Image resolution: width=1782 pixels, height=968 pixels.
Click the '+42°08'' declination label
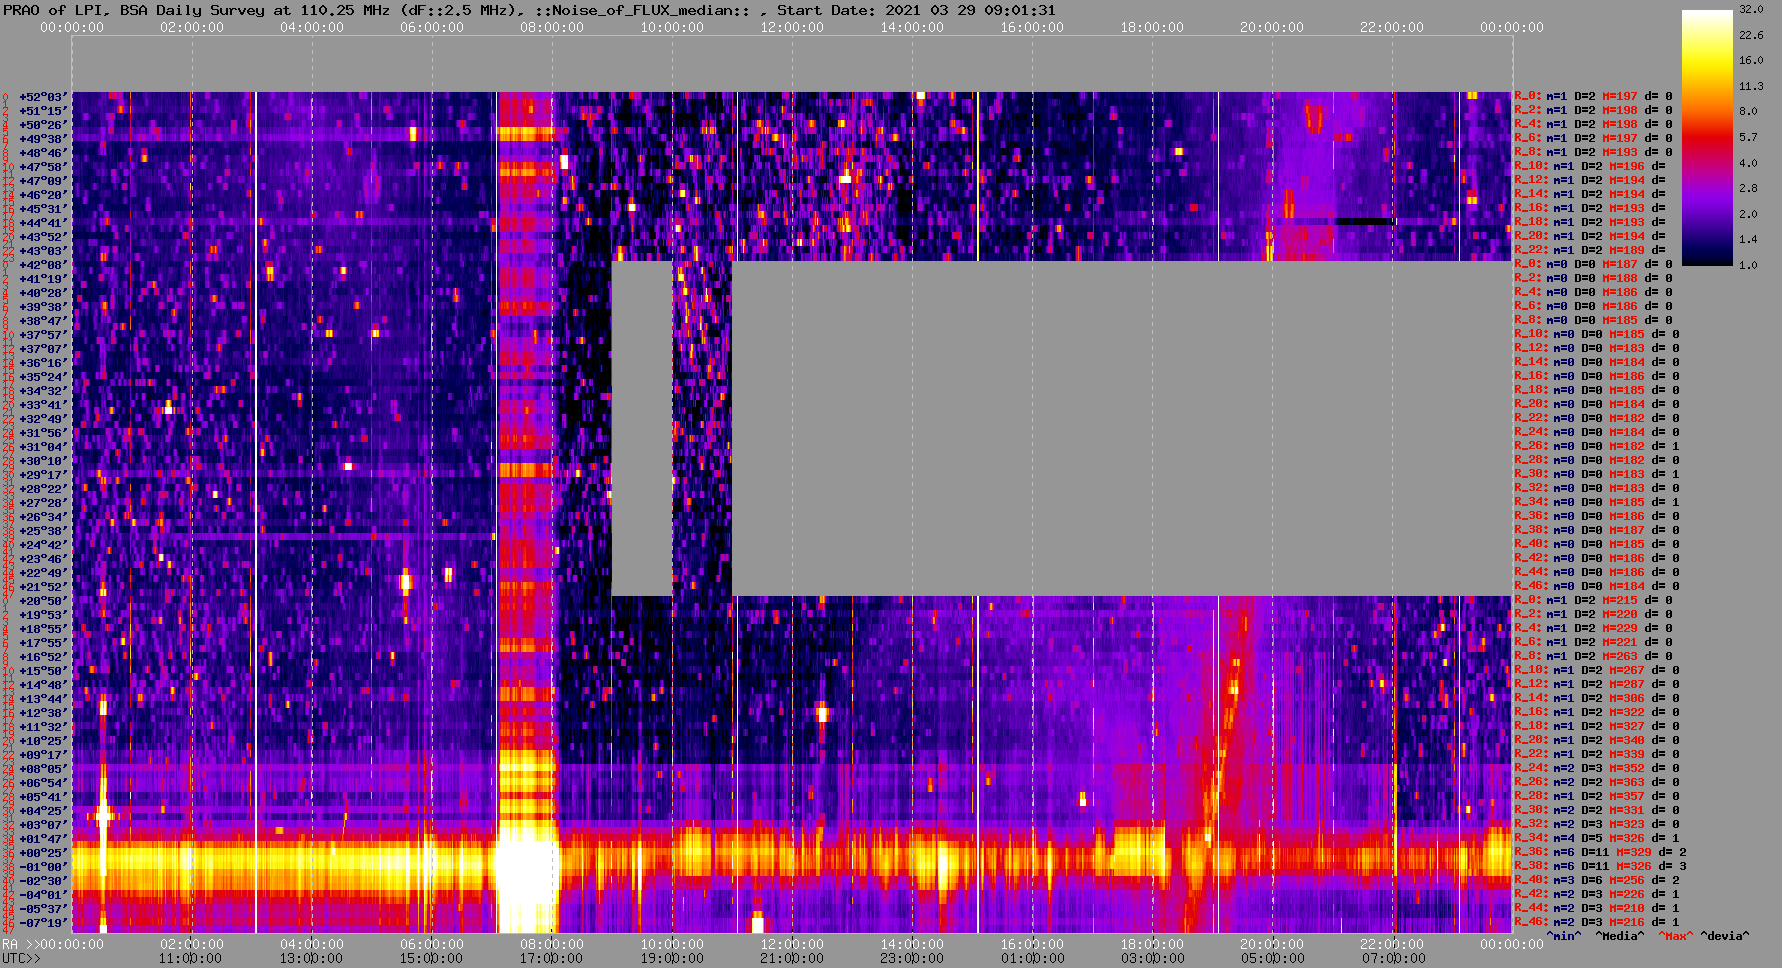[x=43, y=265]
